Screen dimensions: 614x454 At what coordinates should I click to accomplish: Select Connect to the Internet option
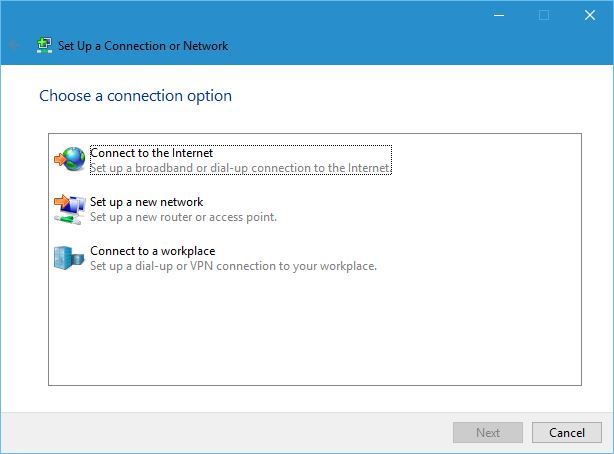click(241, 160)
